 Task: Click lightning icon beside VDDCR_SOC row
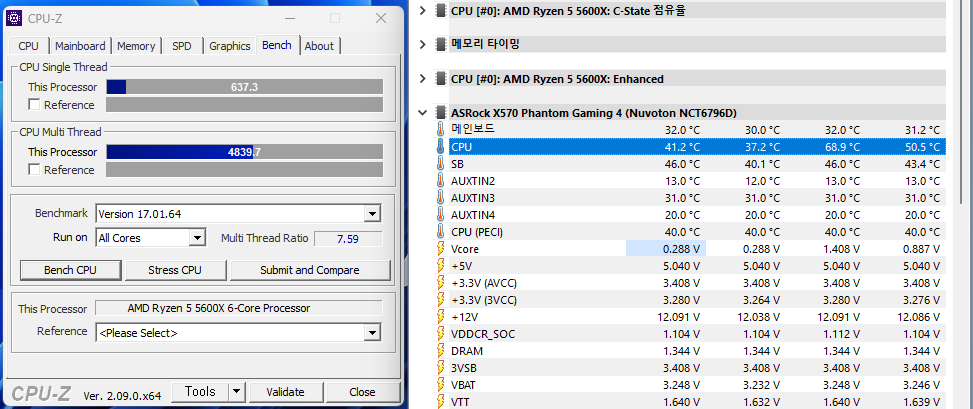[441, 334]
